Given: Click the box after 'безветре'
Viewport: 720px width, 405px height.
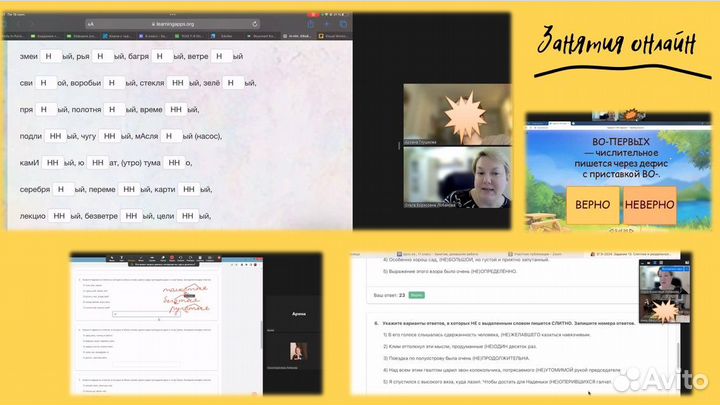Looking at the screenshot, I should point(131,216).
